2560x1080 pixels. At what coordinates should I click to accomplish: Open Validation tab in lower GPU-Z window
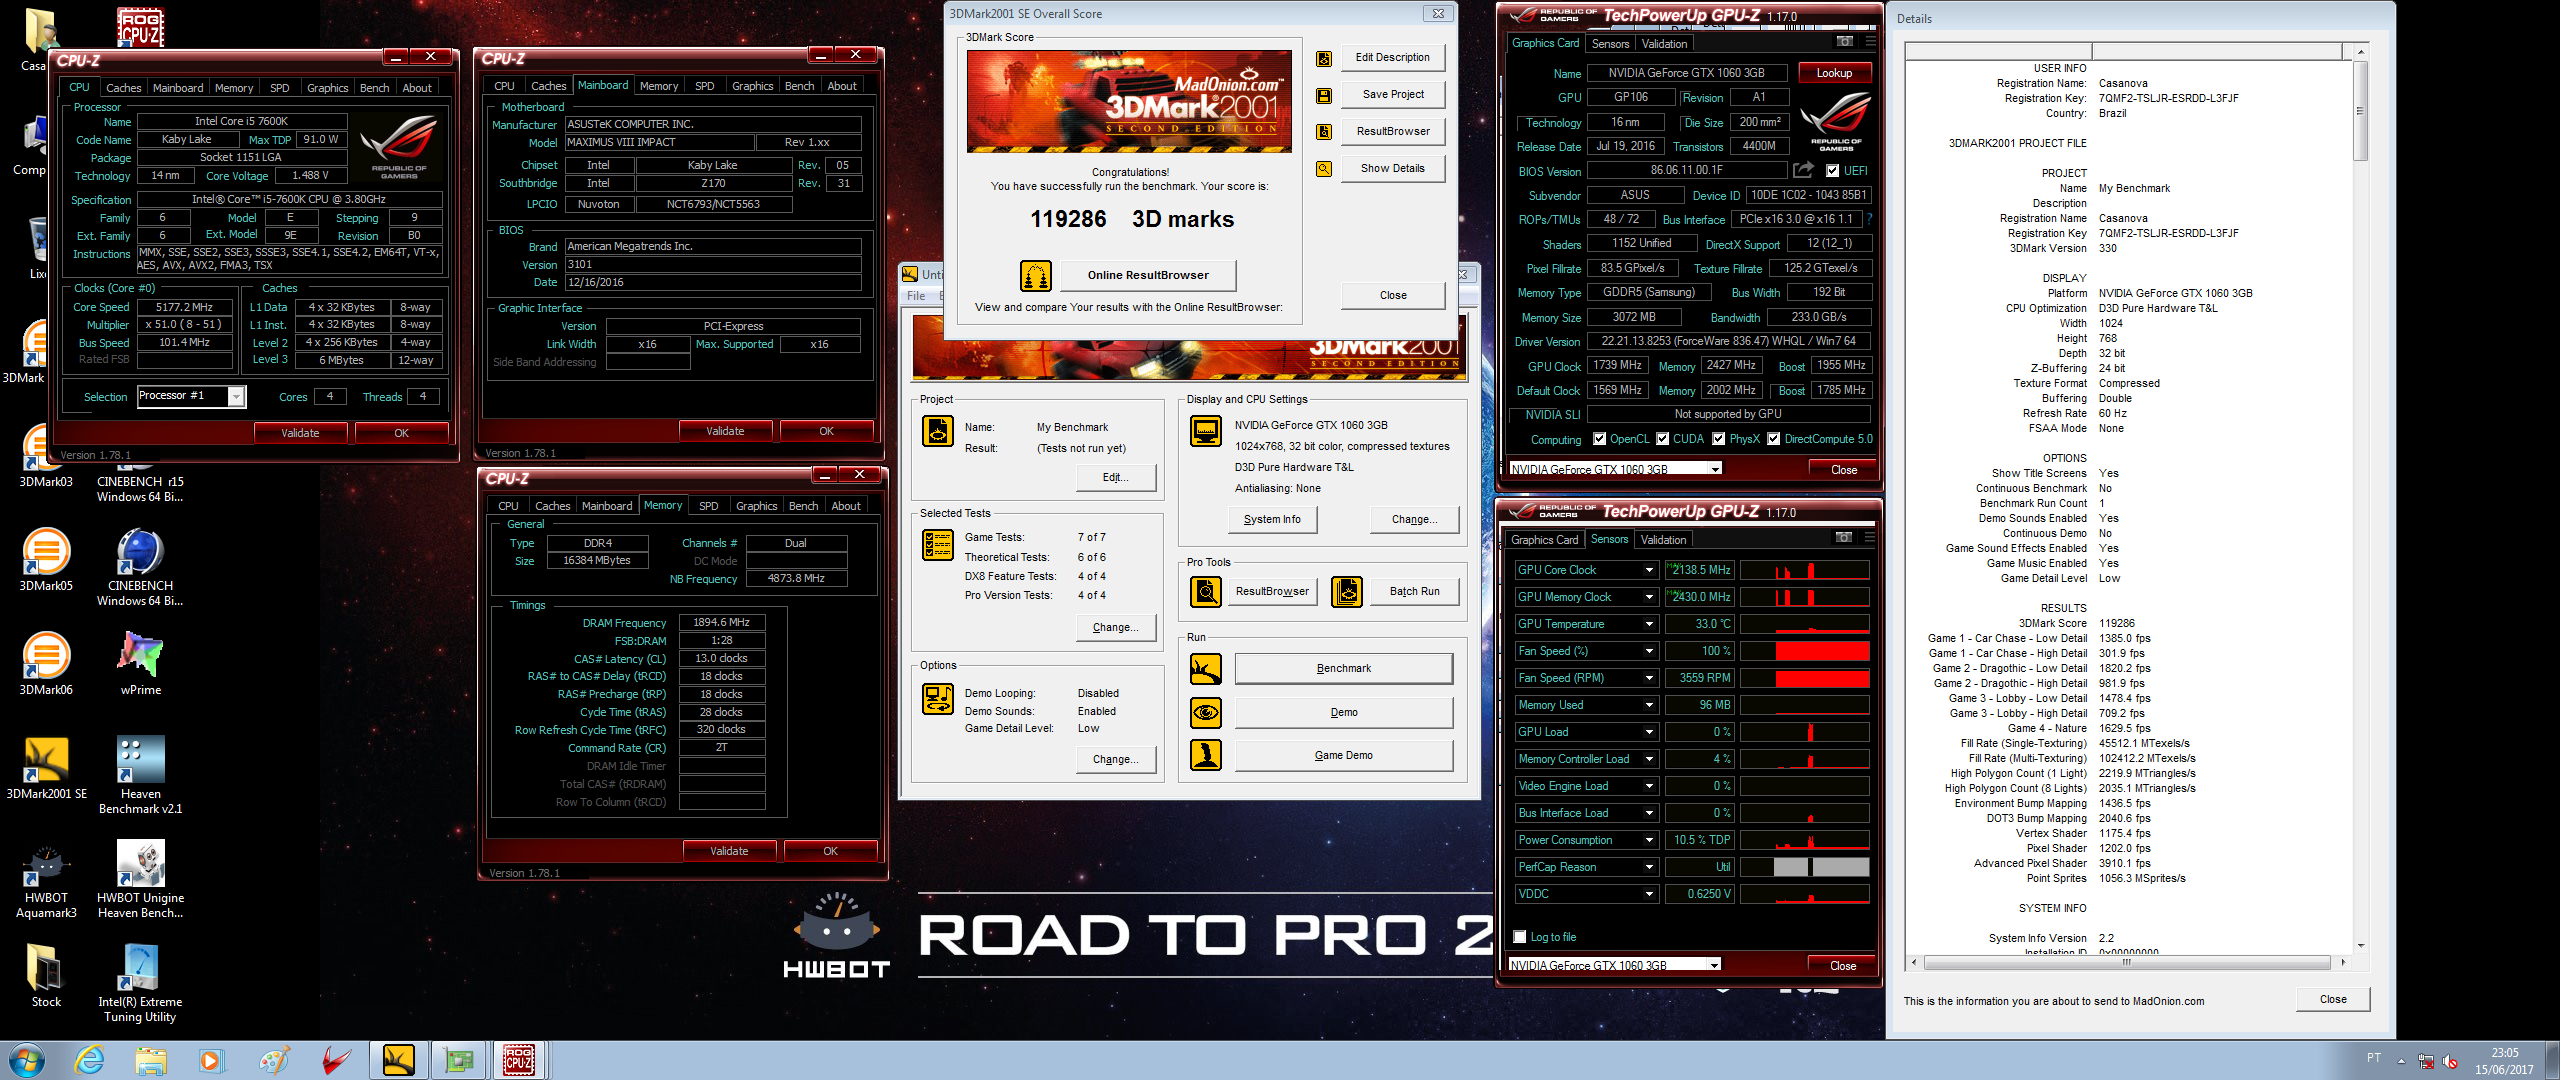pyautogui.click(x=1663, y=540)
